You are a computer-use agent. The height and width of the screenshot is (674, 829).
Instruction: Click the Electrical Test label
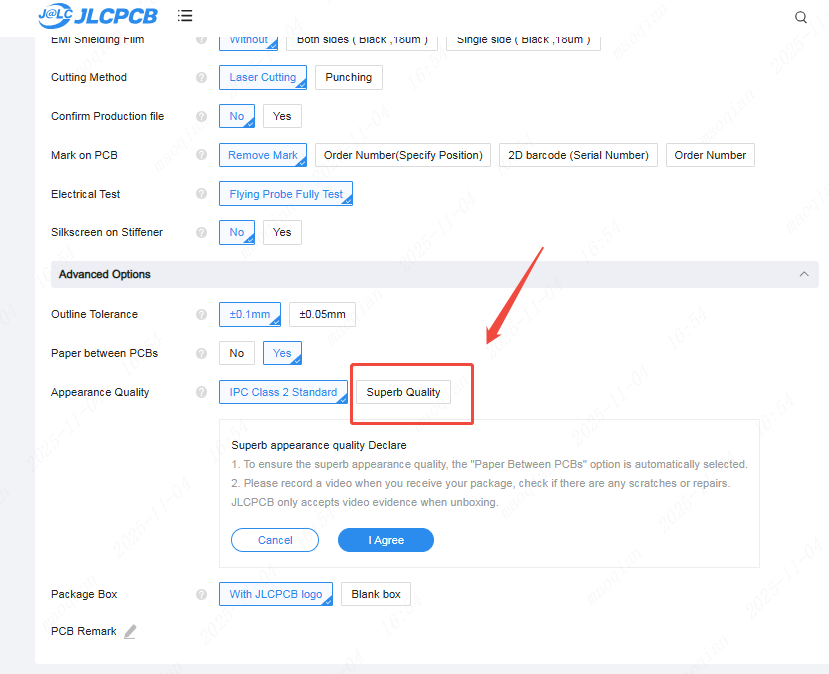click(x=86, y=194)
